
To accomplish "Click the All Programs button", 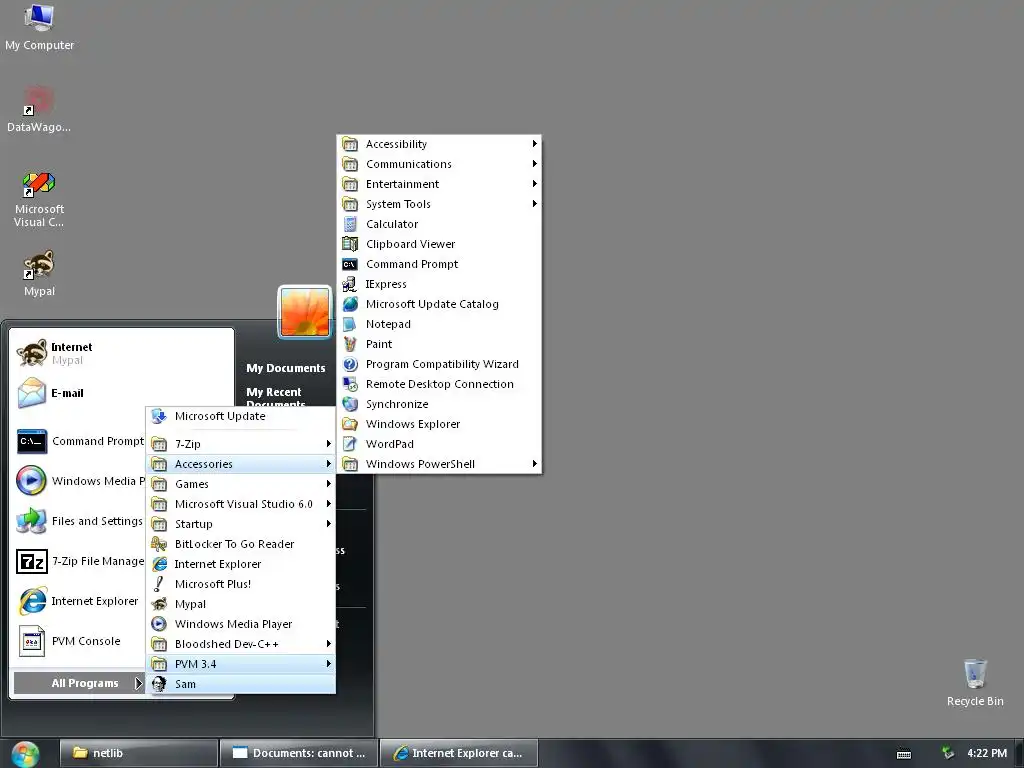I will click(x=79, y=684).
